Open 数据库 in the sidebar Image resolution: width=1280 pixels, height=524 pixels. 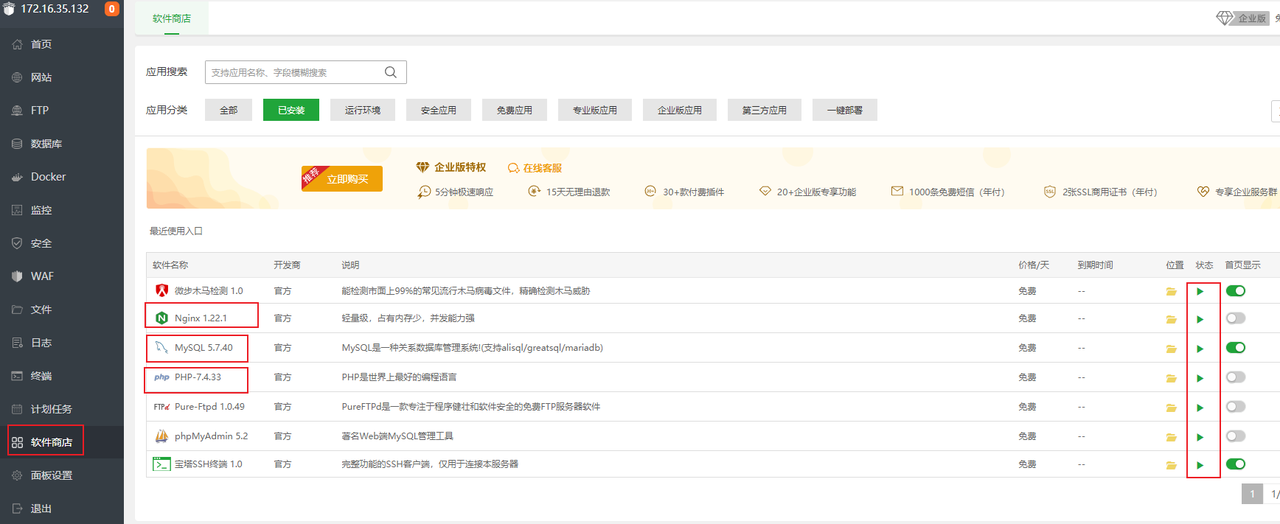(x=47, y=144)
